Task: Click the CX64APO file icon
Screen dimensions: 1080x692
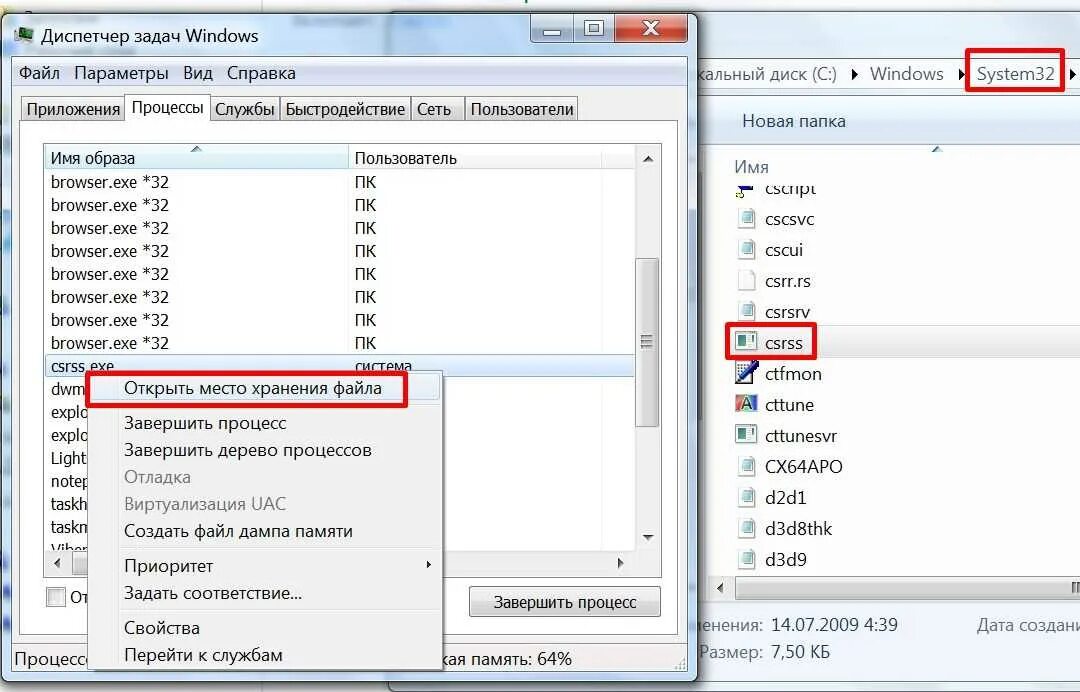Action: (746, 466)
